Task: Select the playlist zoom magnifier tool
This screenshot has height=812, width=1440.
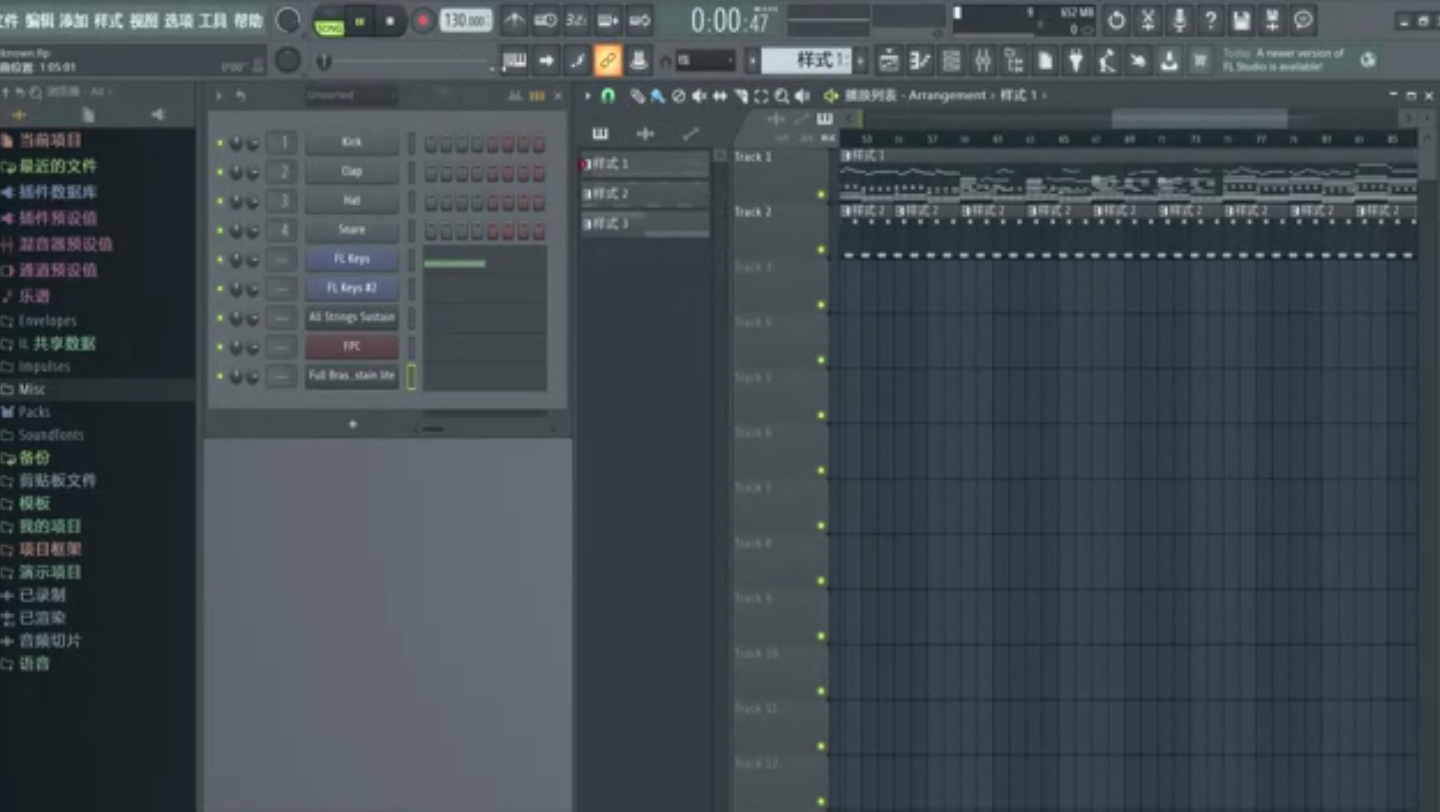Action: click(x=782, y=96)
